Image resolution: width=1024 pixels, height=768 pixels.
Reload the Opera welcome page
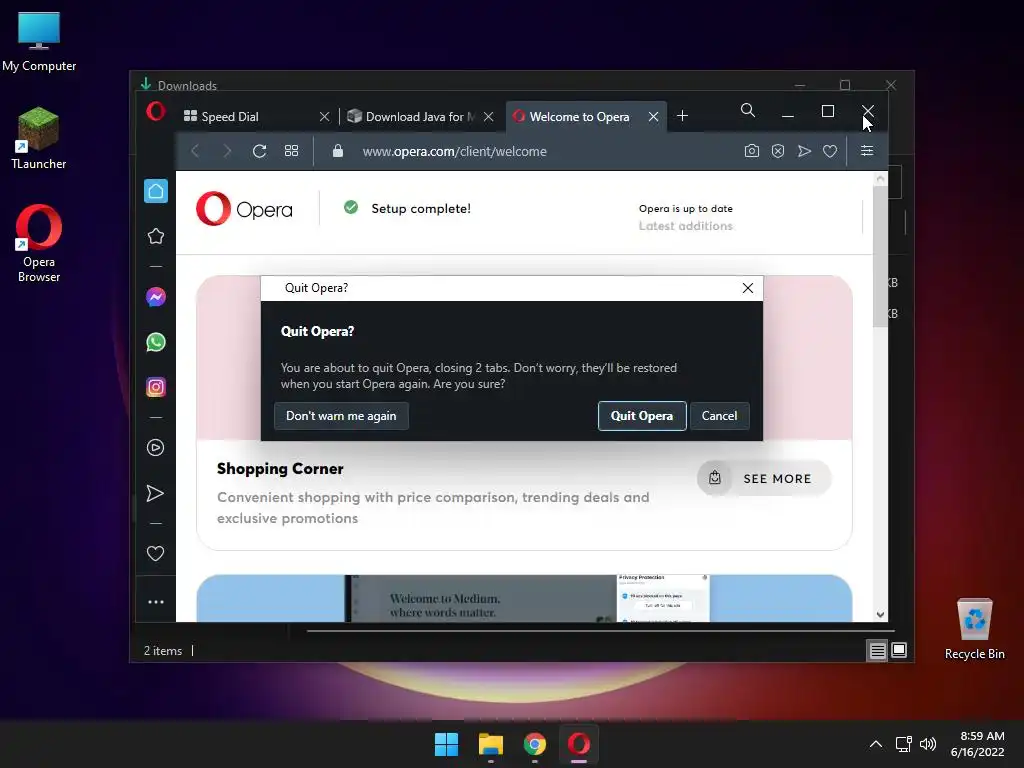[259, 151]
